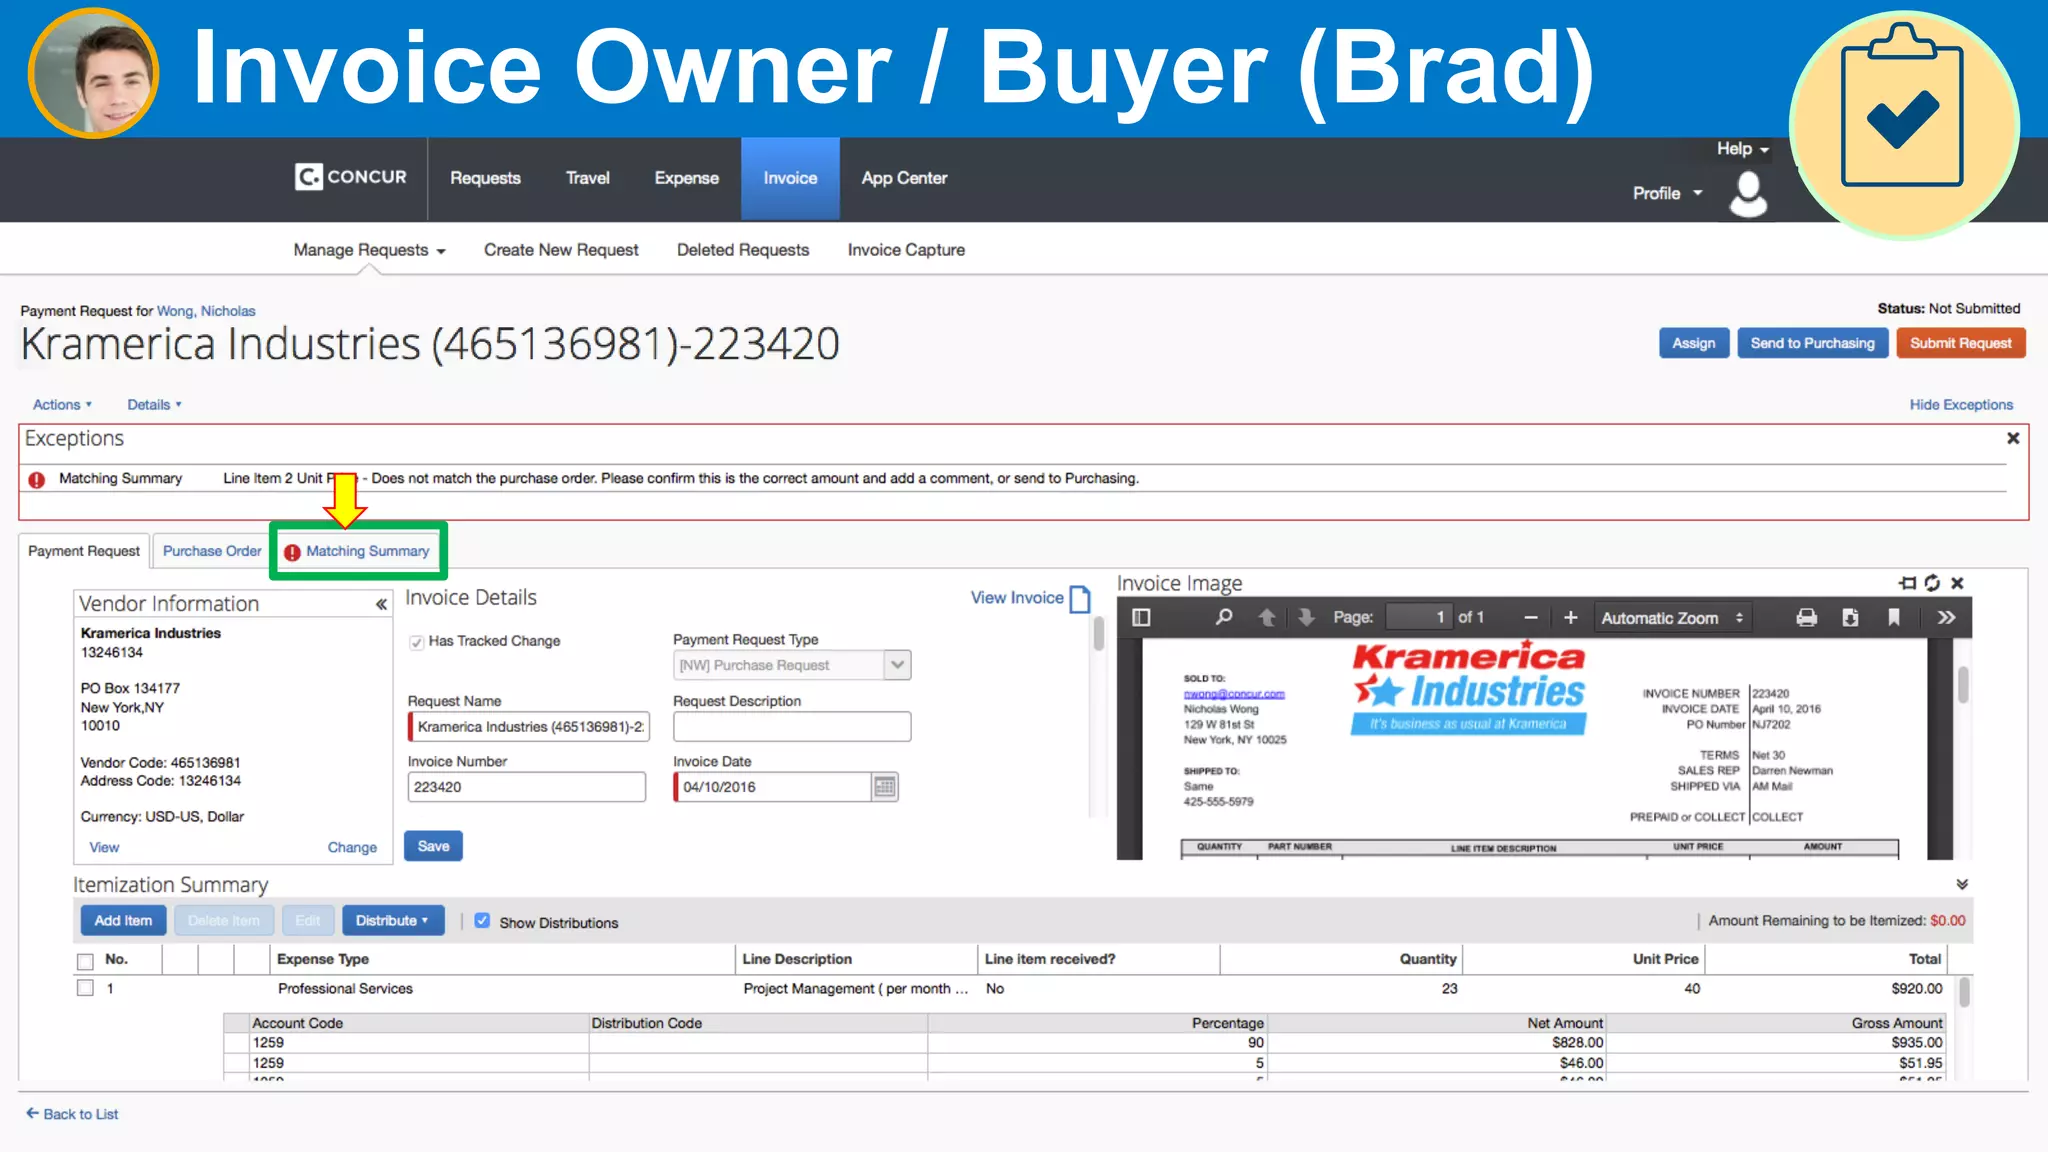This screenshot has width=2048, height=1152.
Task: Go to next page in invoice viewer
Action: point(1306,618)
